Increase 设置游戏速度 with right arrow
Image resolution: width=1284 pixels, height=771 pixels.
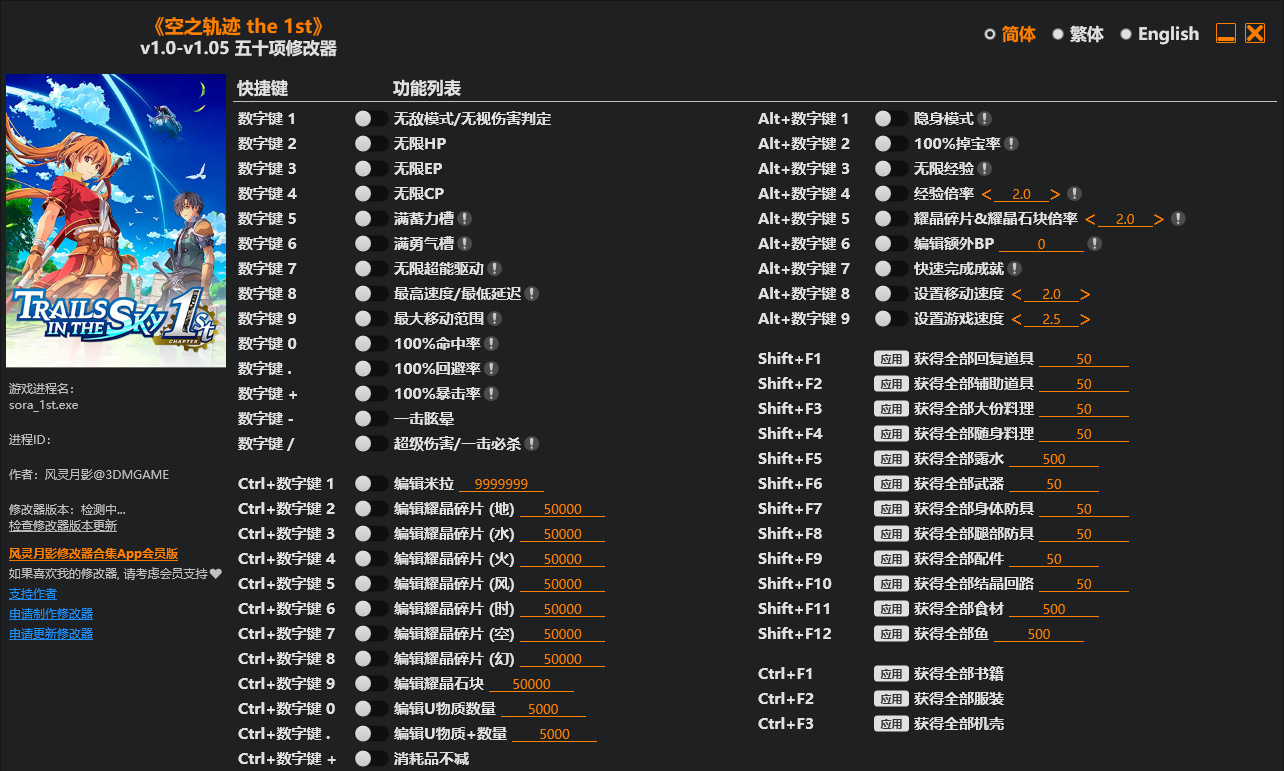coord(1085,319)
